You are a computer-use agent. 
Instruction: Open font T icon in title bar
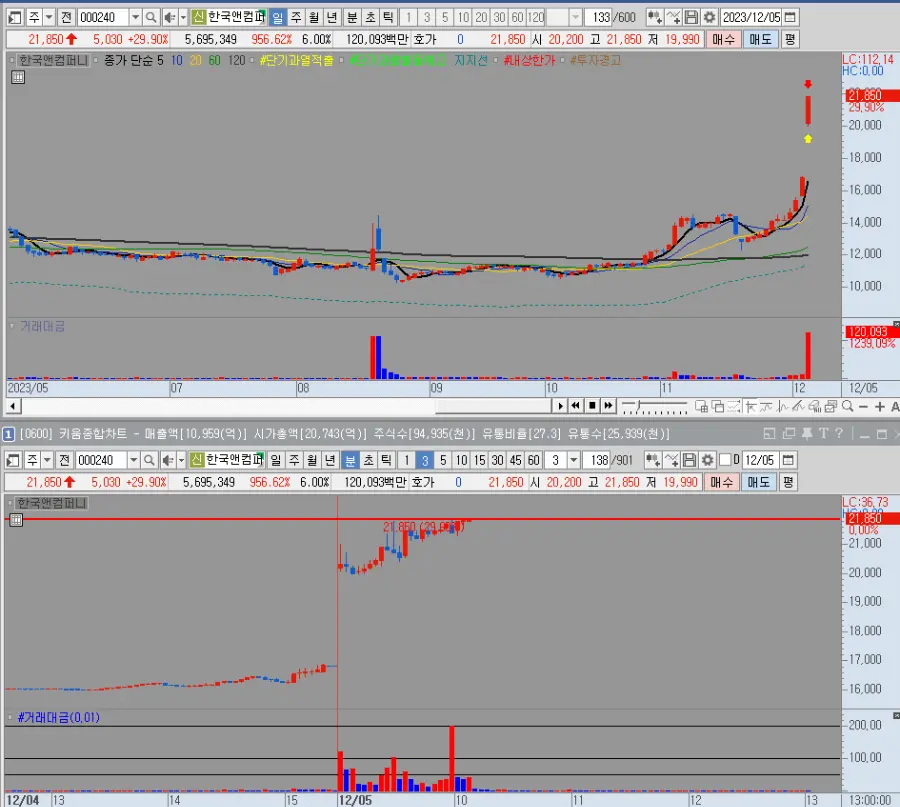(824, 434)
